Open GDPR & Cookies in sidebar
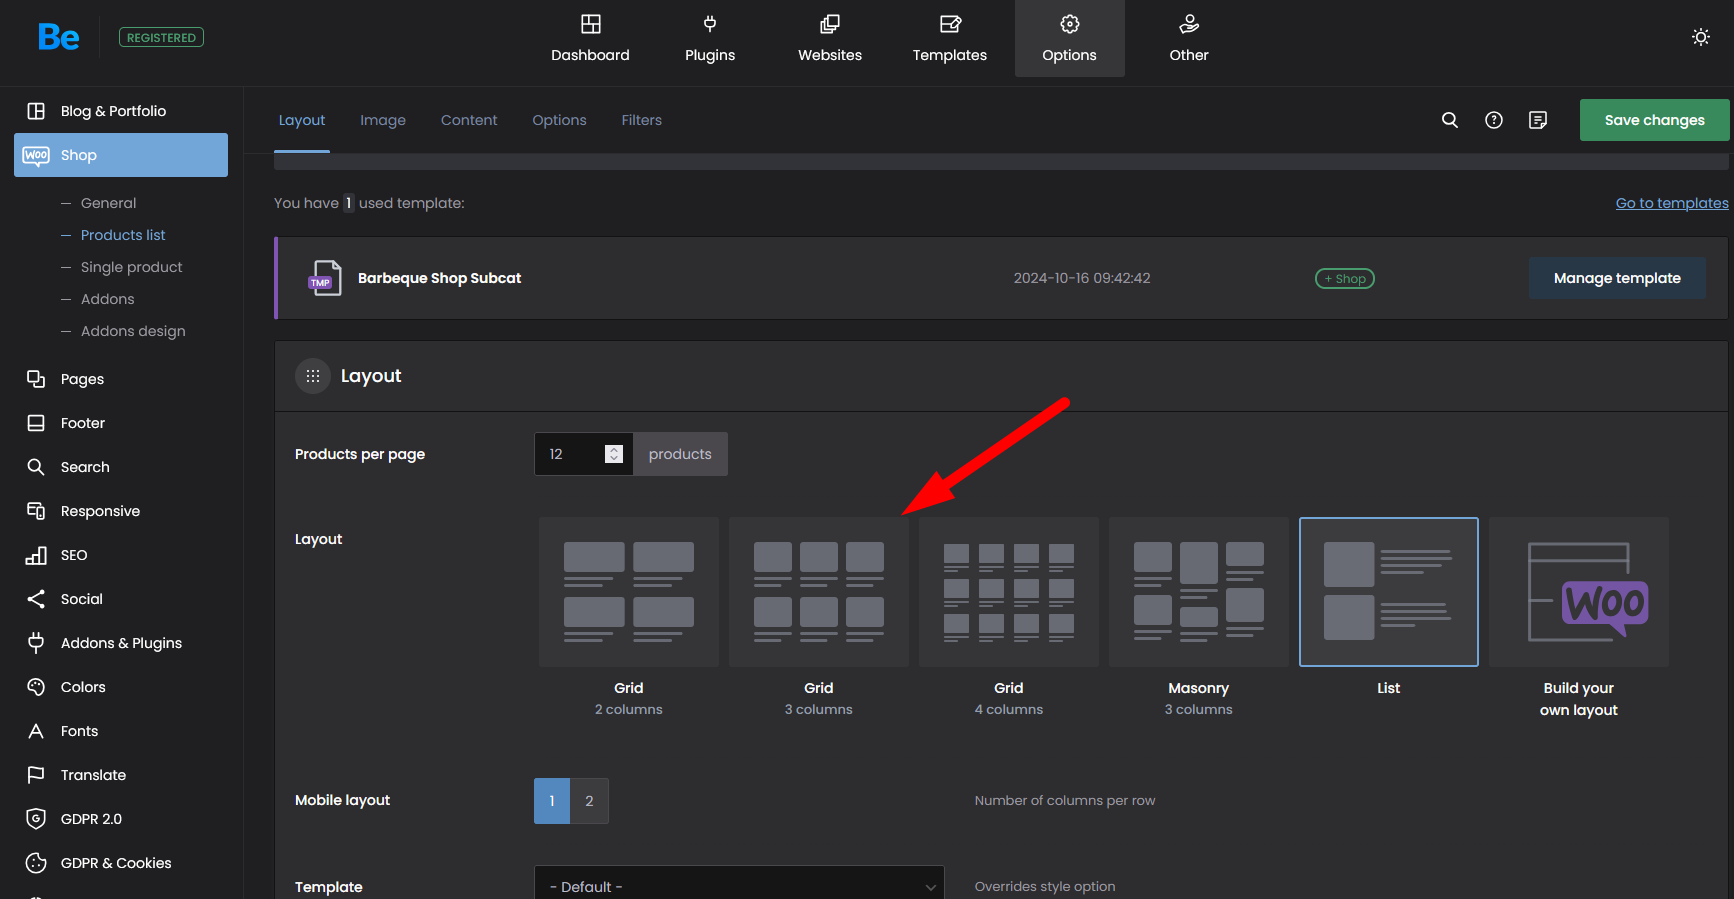The image size is (1734, 899). click(121, 863)
